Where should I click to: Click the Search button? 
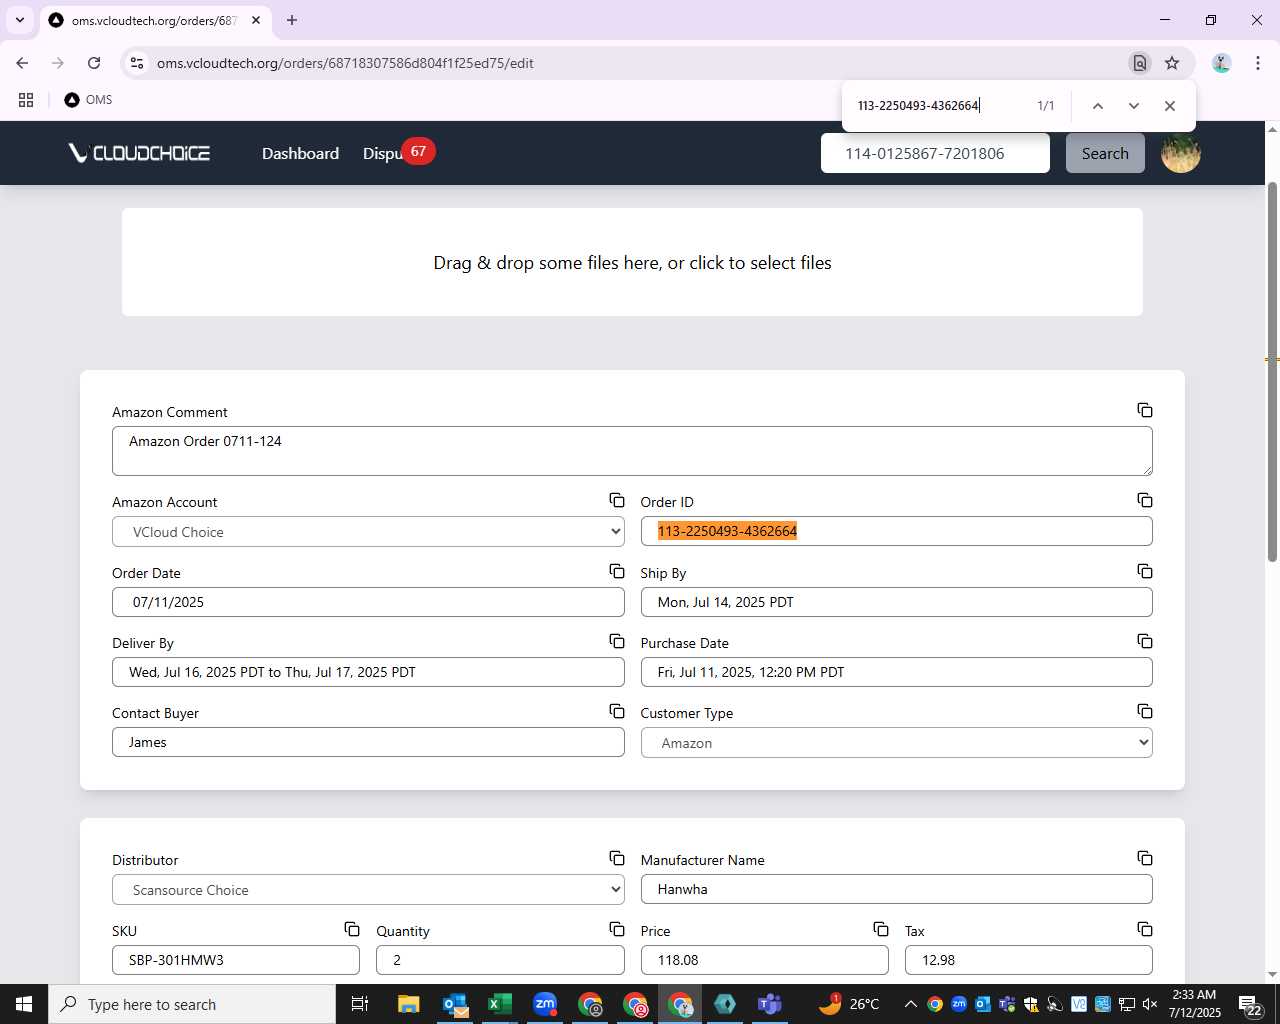[1105, 153]
